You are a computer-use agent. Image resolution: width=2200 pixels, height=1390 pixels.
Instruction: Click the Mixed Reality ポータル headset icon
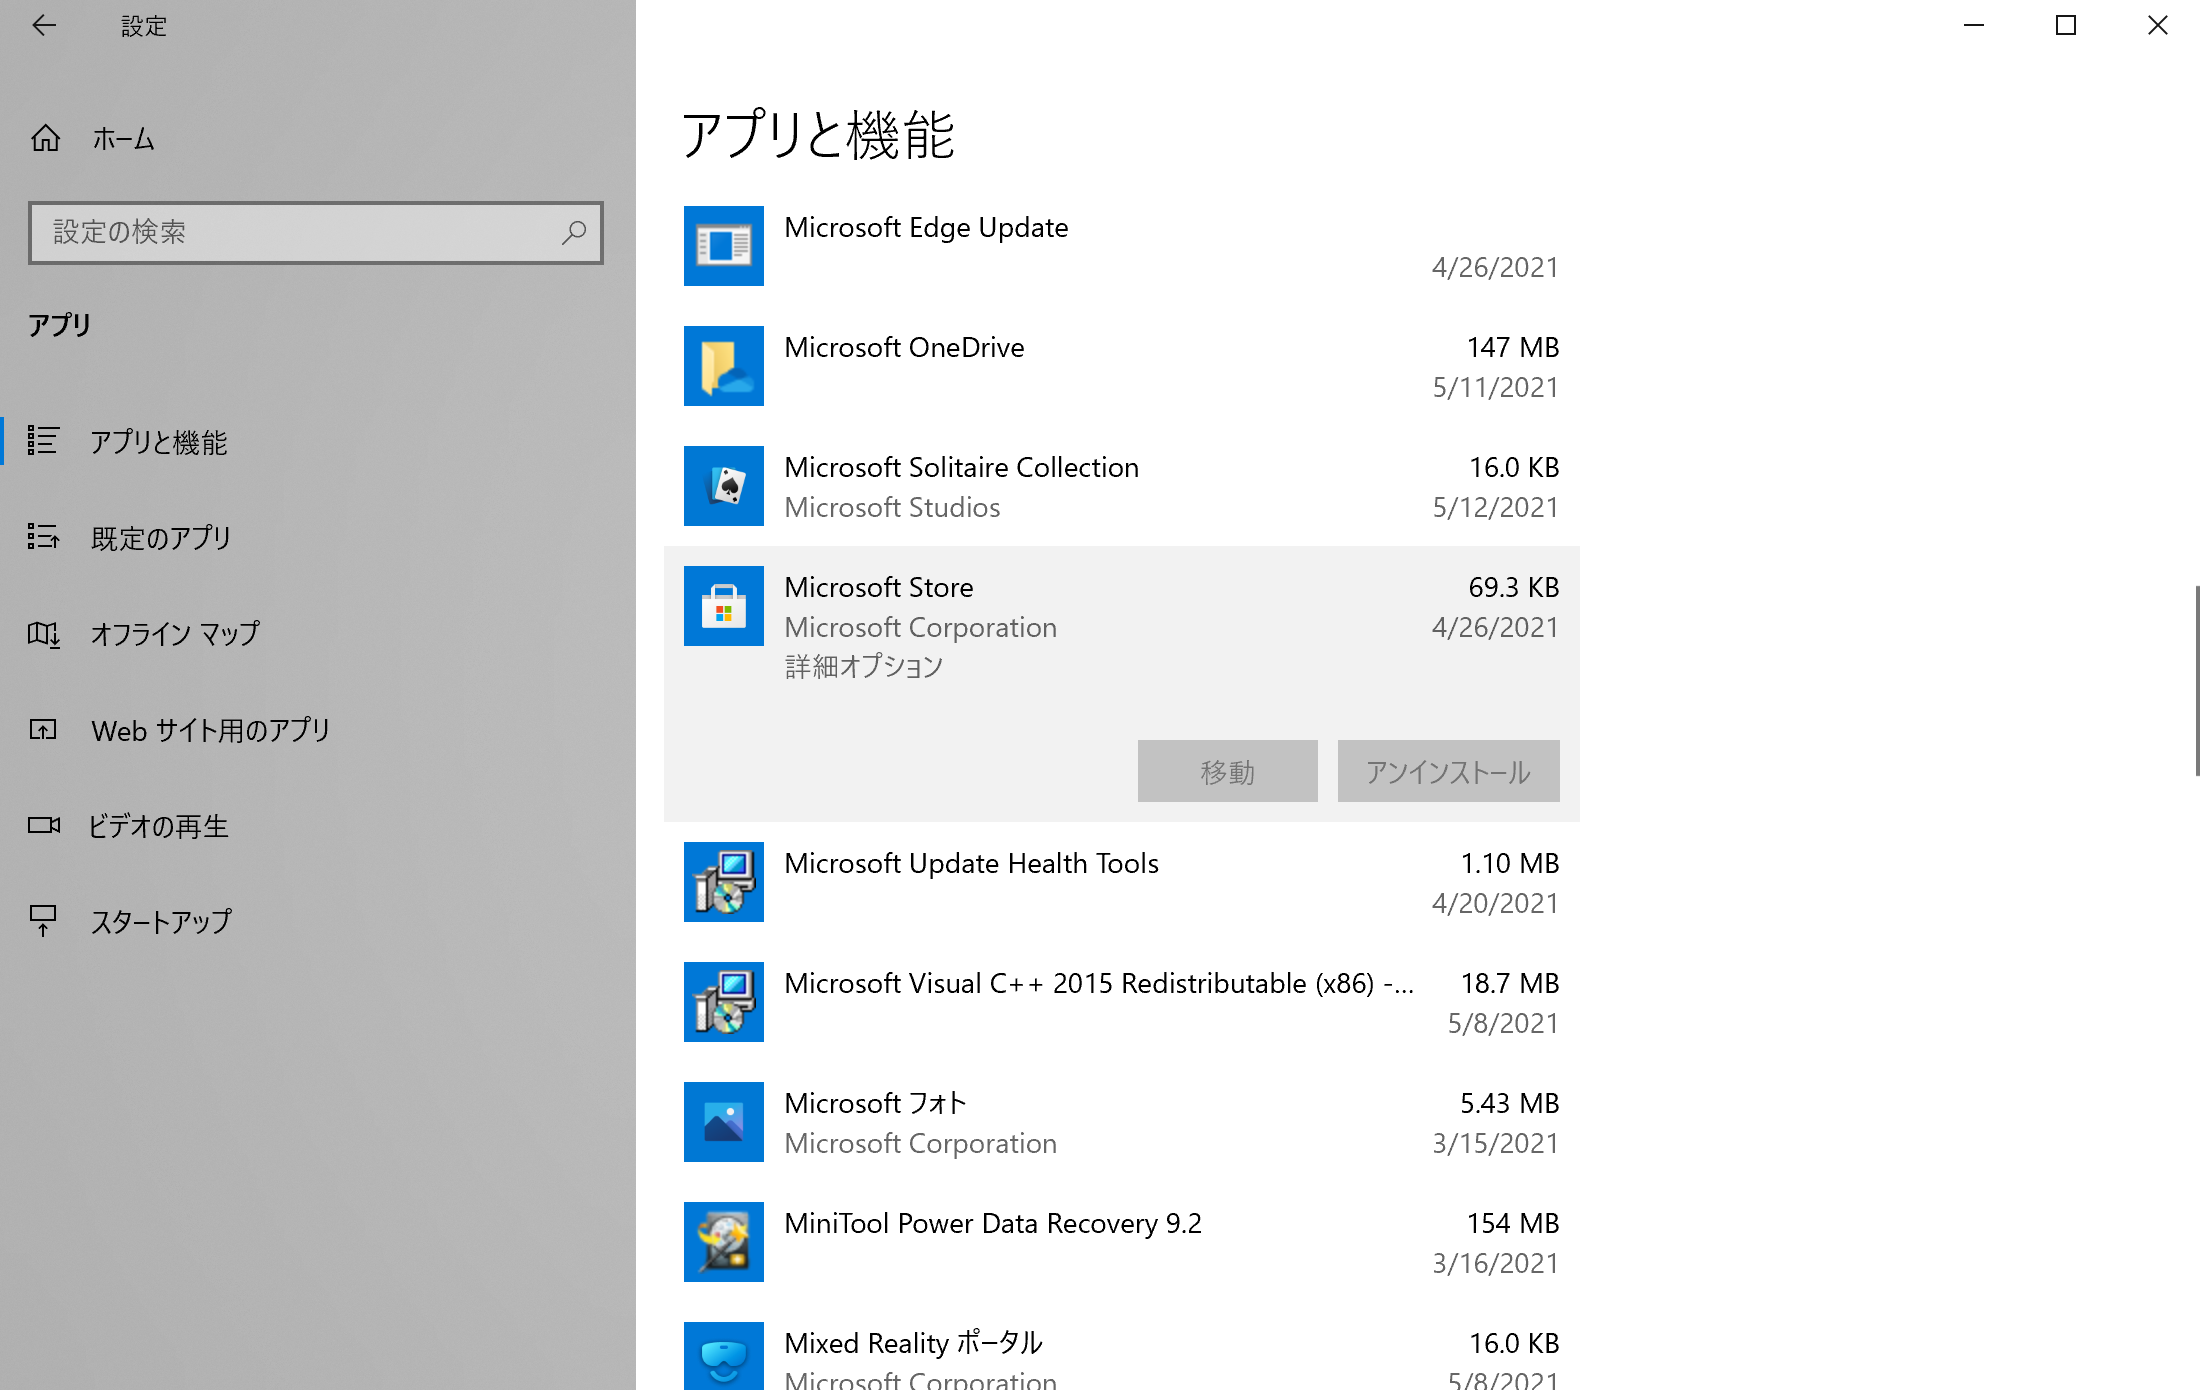click(723, 1356)
